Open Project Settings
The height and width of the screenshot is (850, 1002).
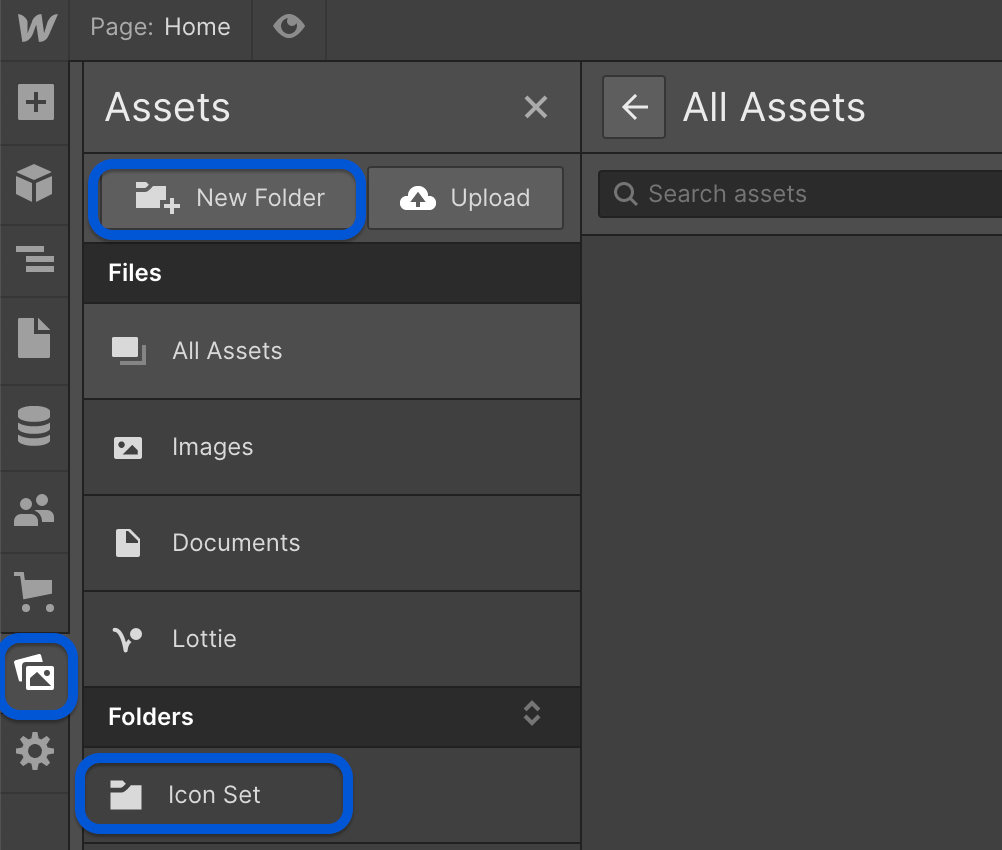[x=34, y=752]
